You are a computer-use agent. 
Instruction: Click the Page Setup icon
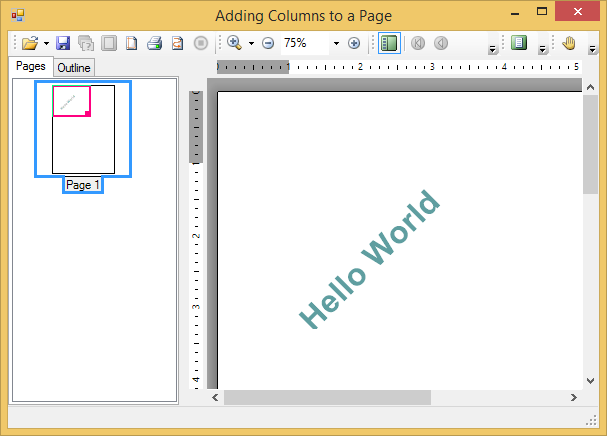click(131, 43)
